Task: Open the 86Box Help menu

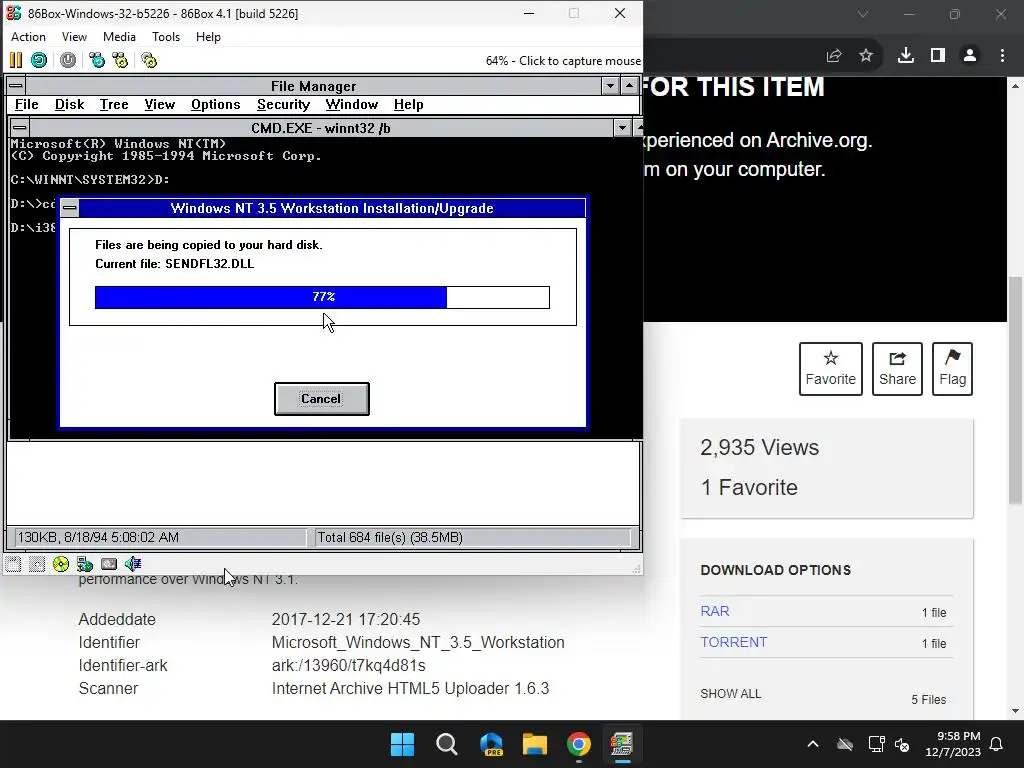Action: pyautogui.click(x=208, y=37)
